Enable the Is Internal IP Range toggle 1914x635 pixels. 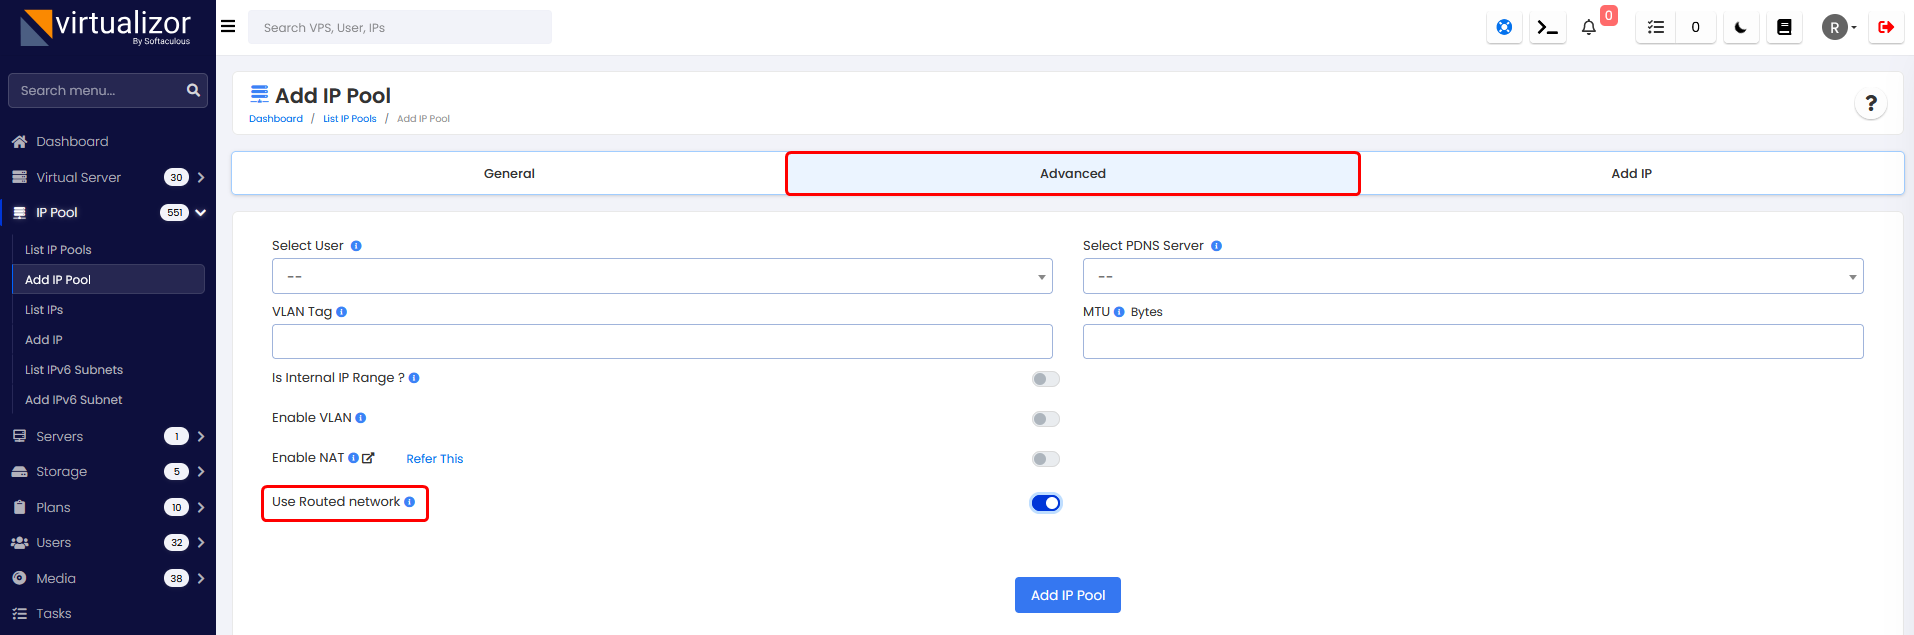pyautogui.click(x=1045, y=379)
